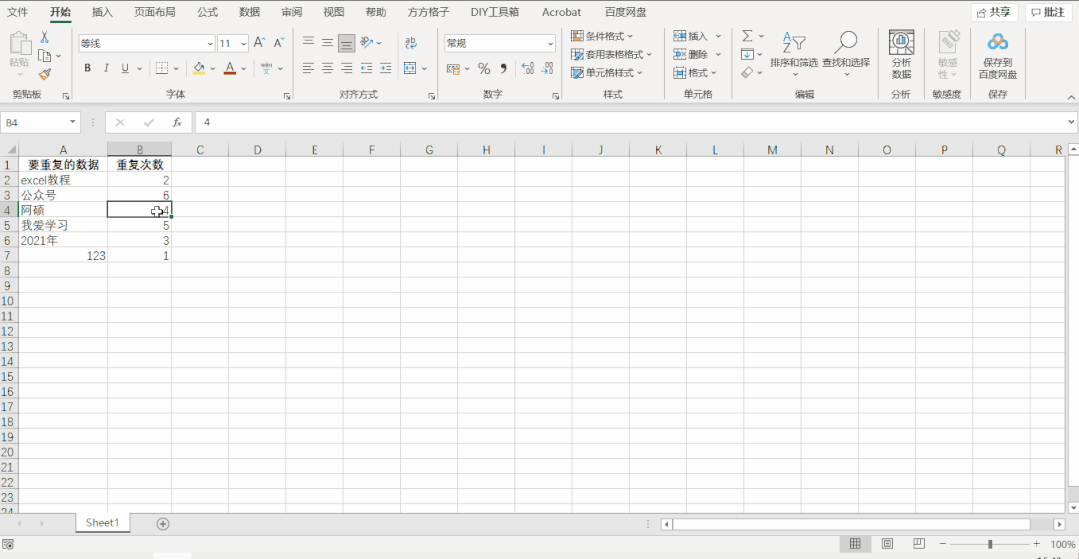The image size is (1079, 559).
Task: Click the accounting currency format icon
Action: [453, 69]
